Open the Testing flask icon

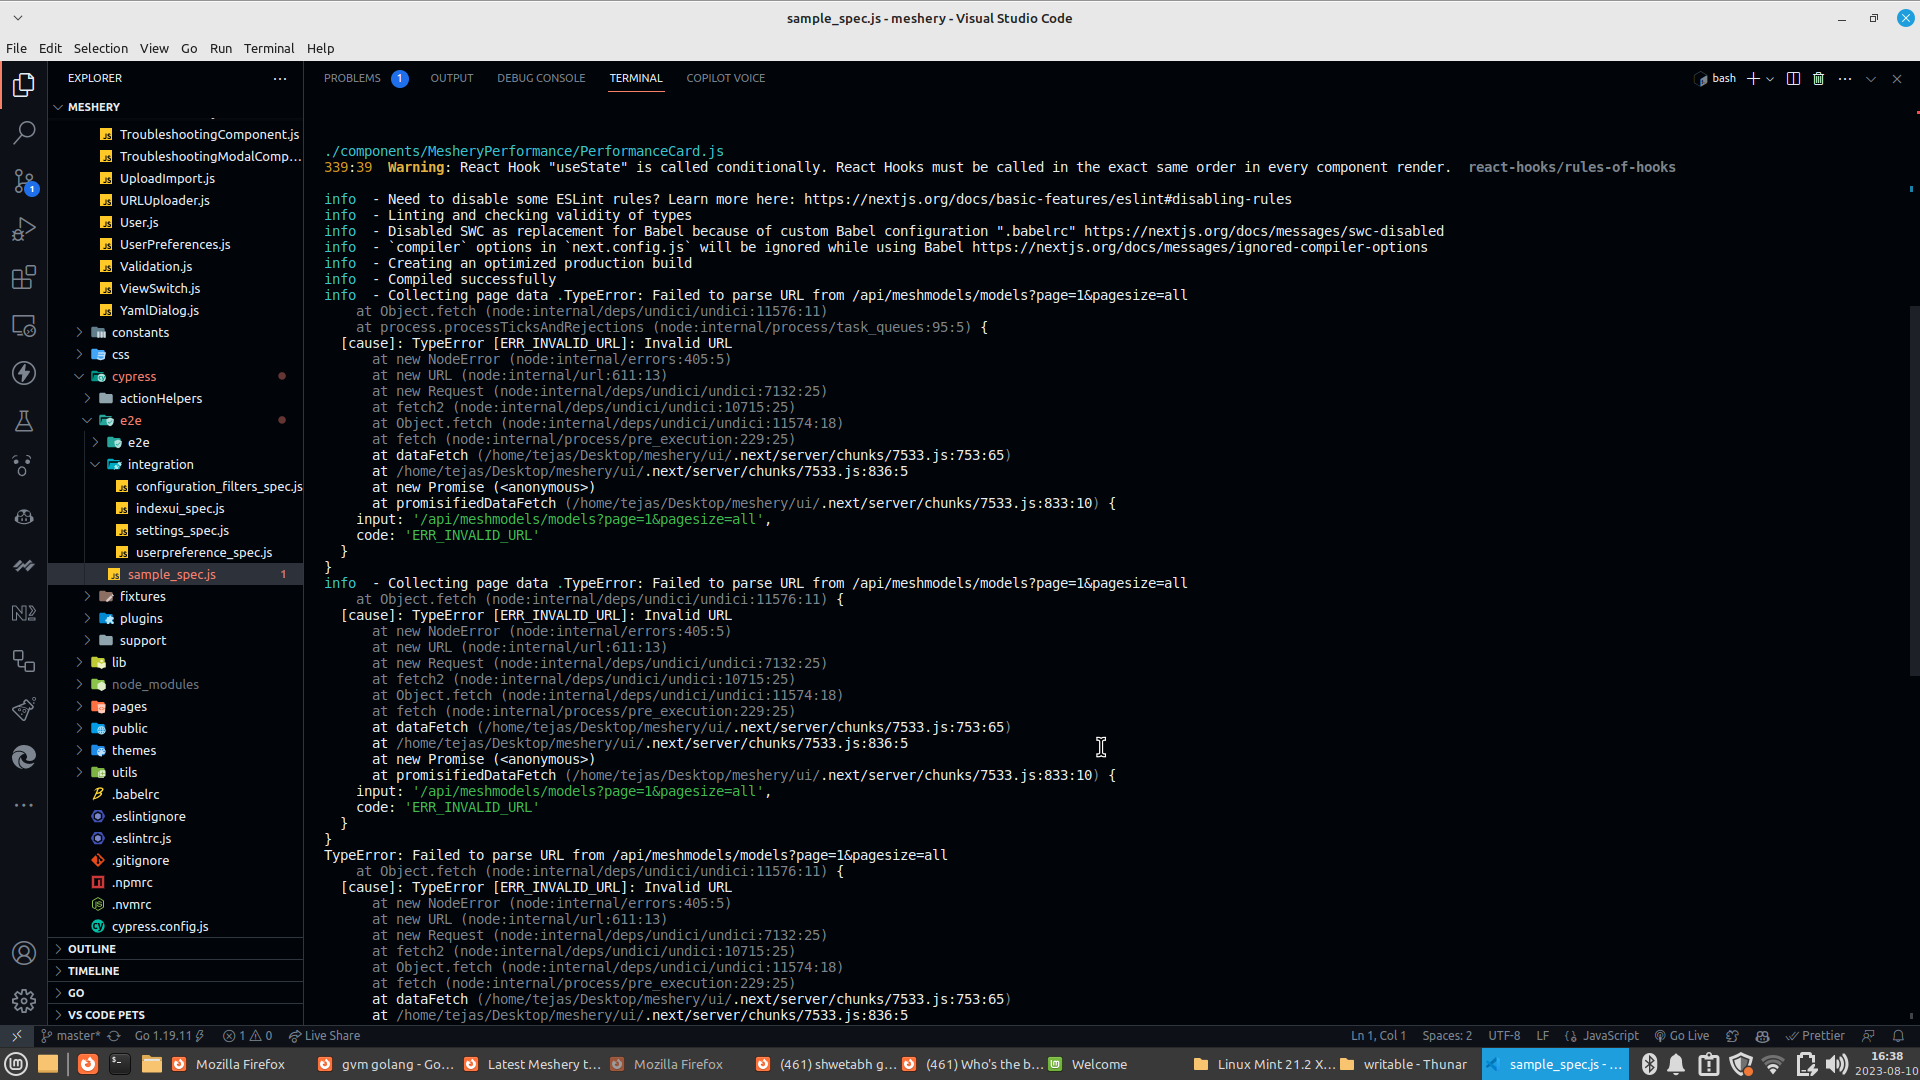tap(24, 421)
